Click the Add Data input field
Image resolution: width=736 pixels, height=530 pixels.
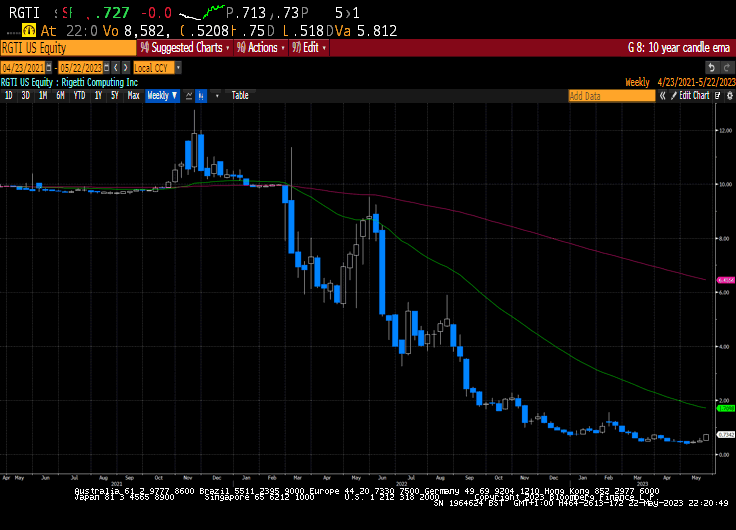pos(612,96)
